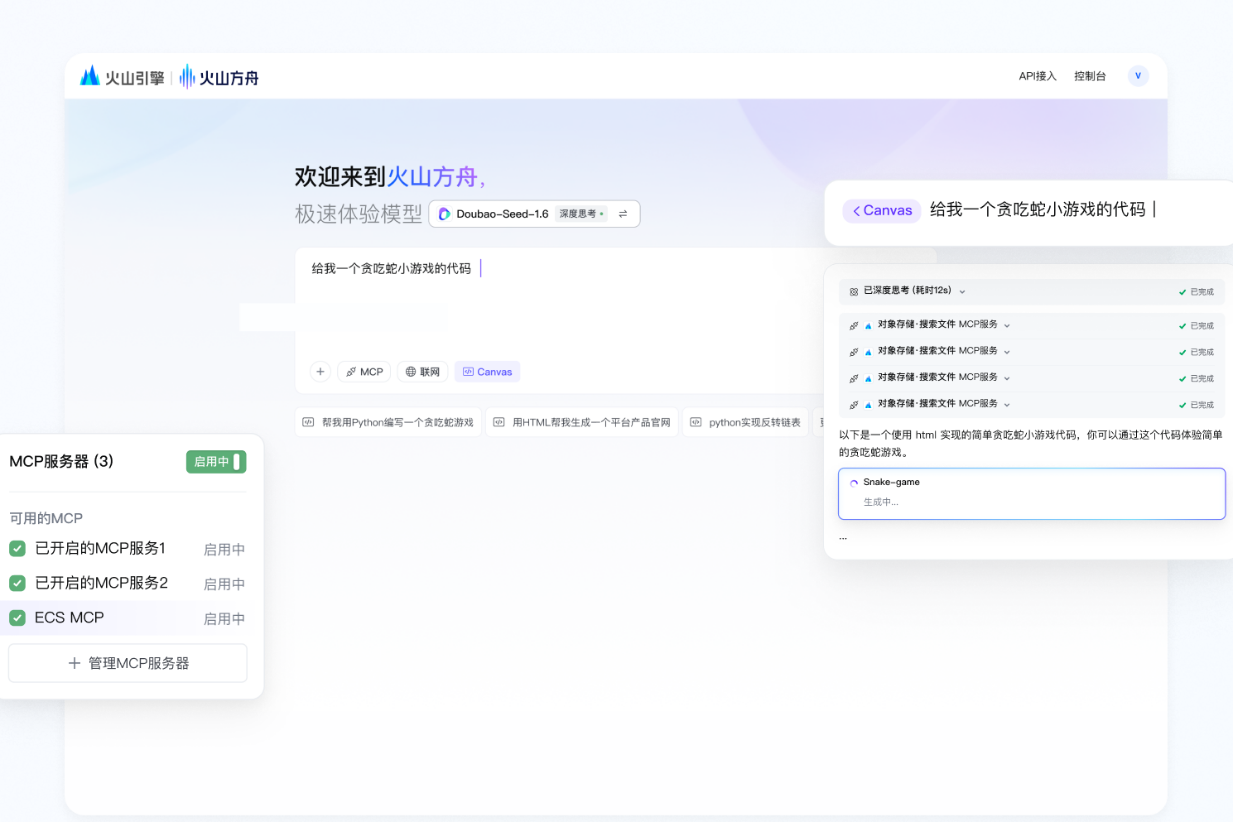Screen dimensions: 1233x822
Task: Click 启用中 status beside 已开启的MCP服务1
Action: (x=224, y=550)
